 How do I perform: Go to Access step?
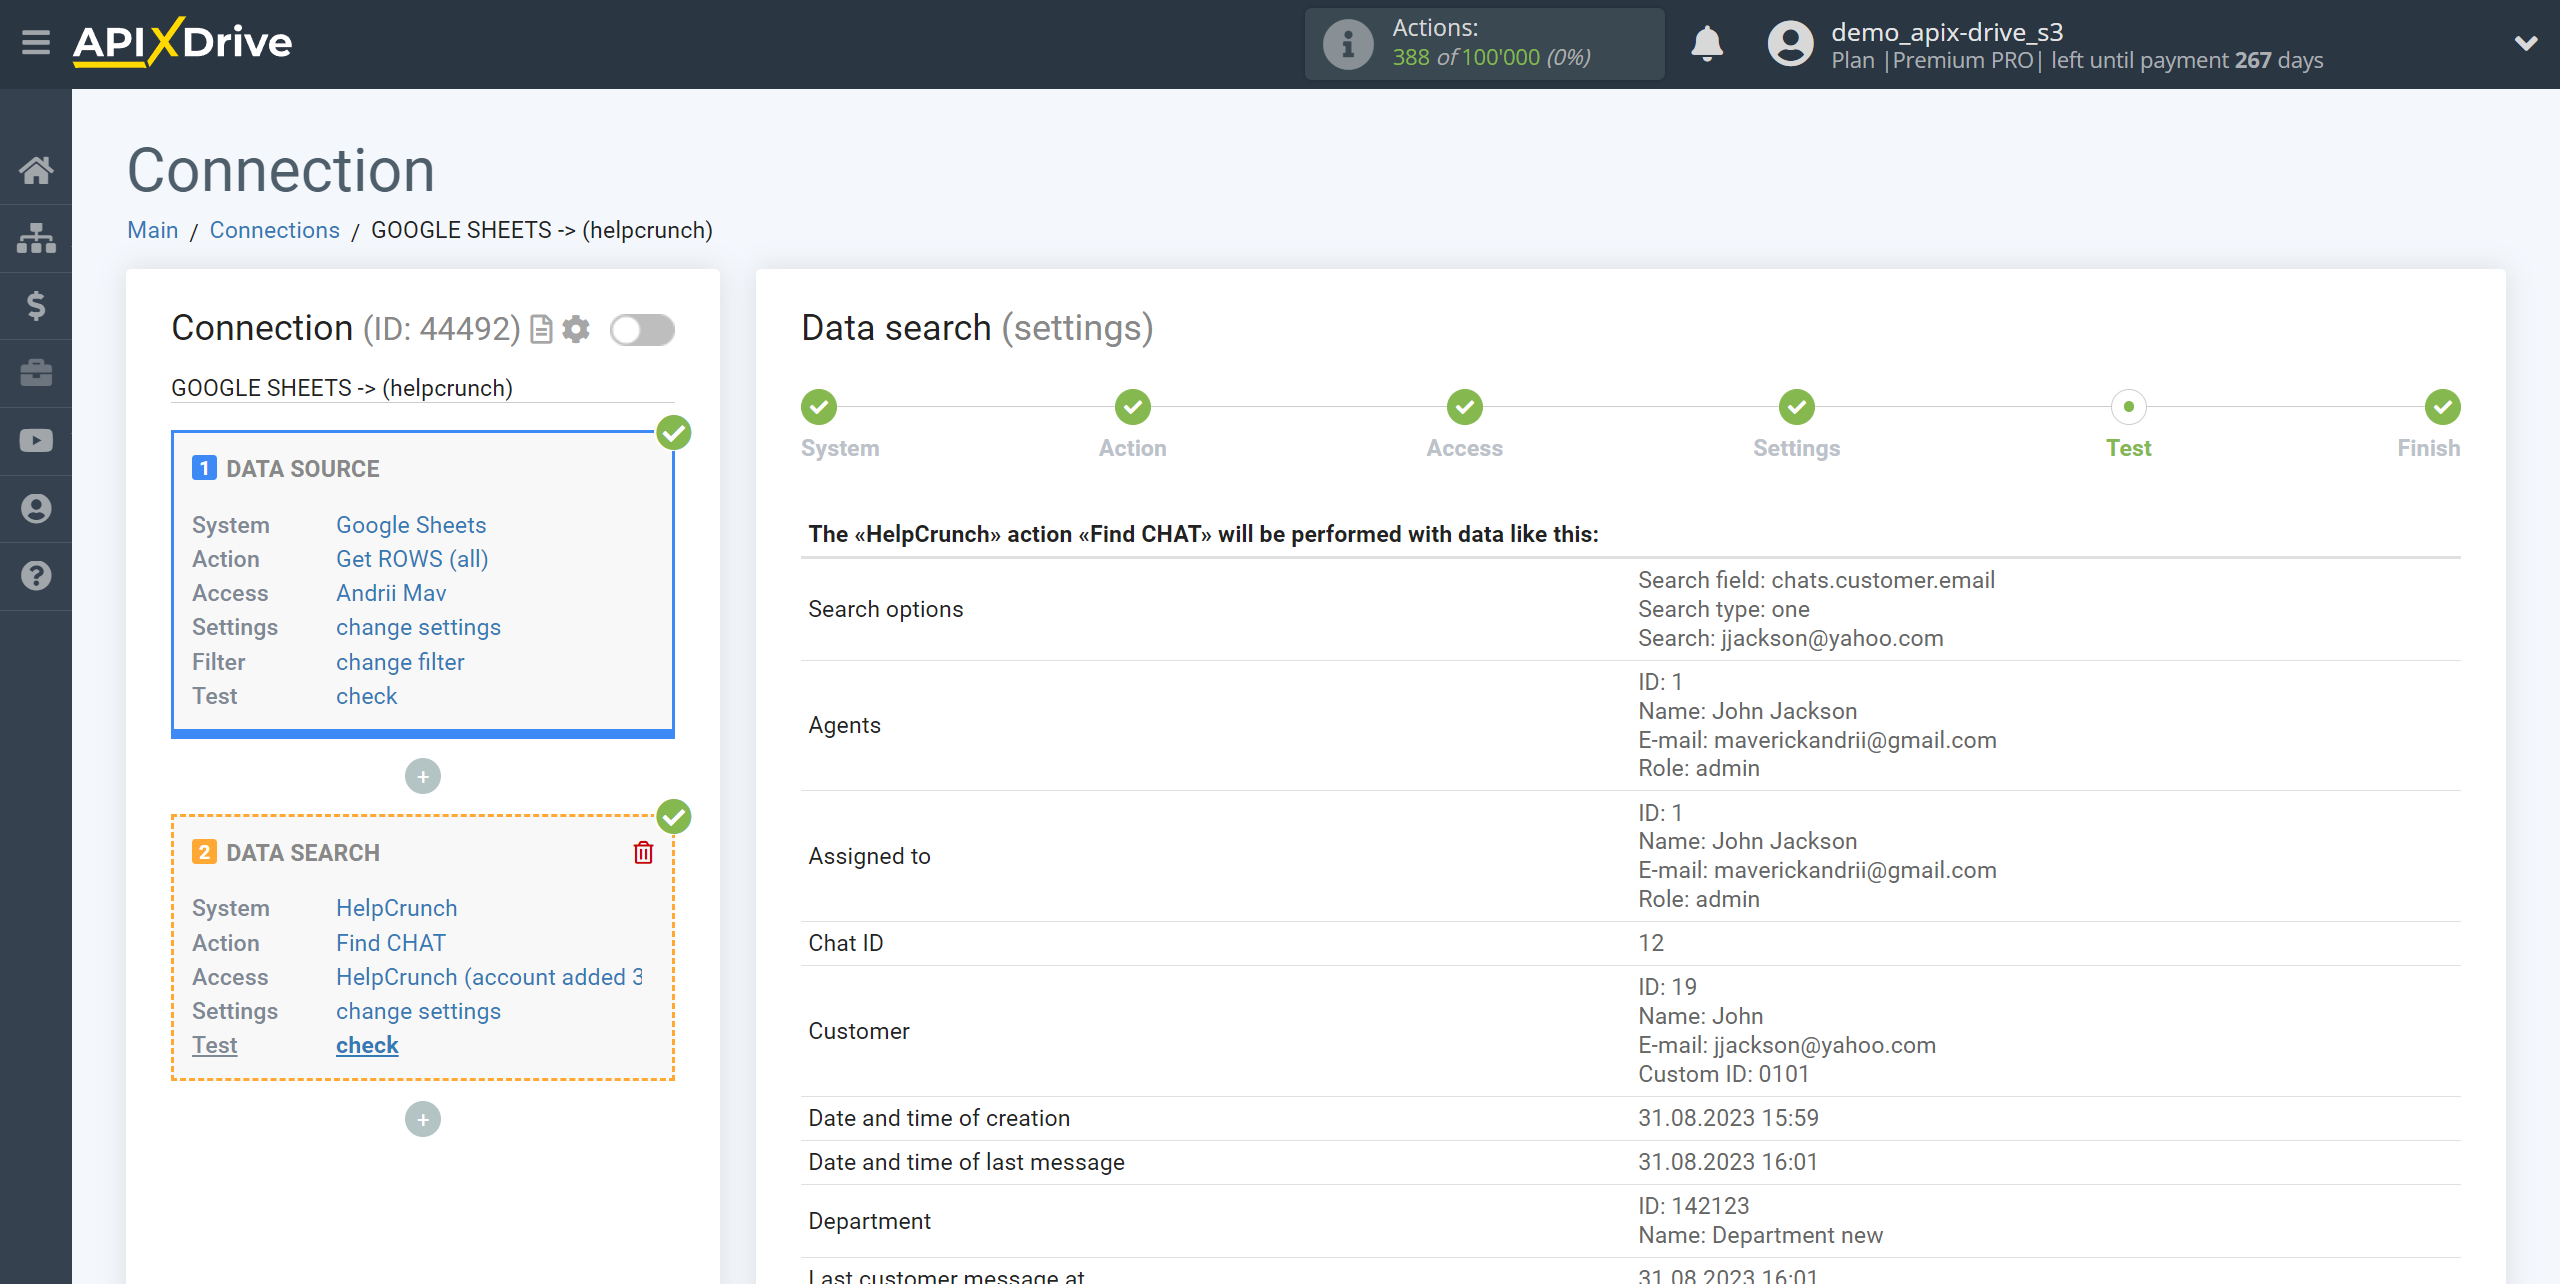click(1465, 407)
